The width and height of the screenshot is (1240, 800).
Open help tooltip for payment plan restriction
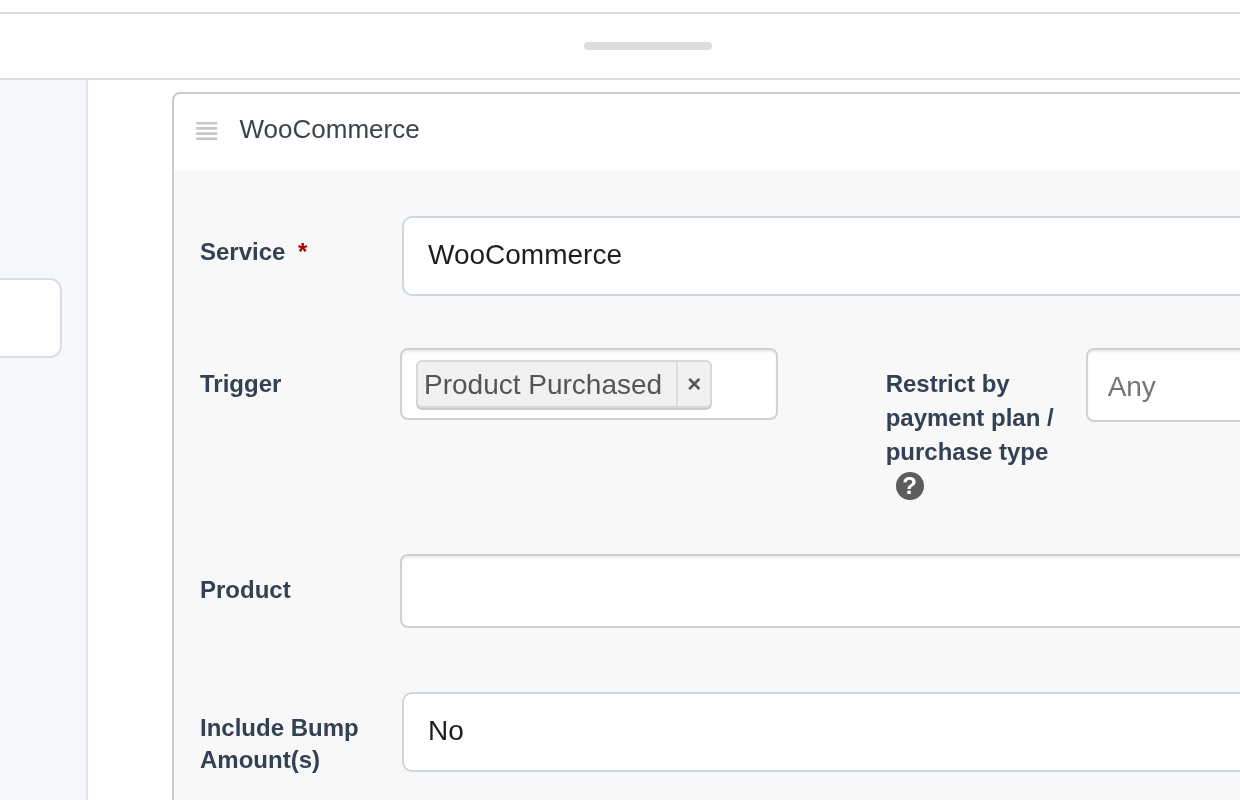909,486
